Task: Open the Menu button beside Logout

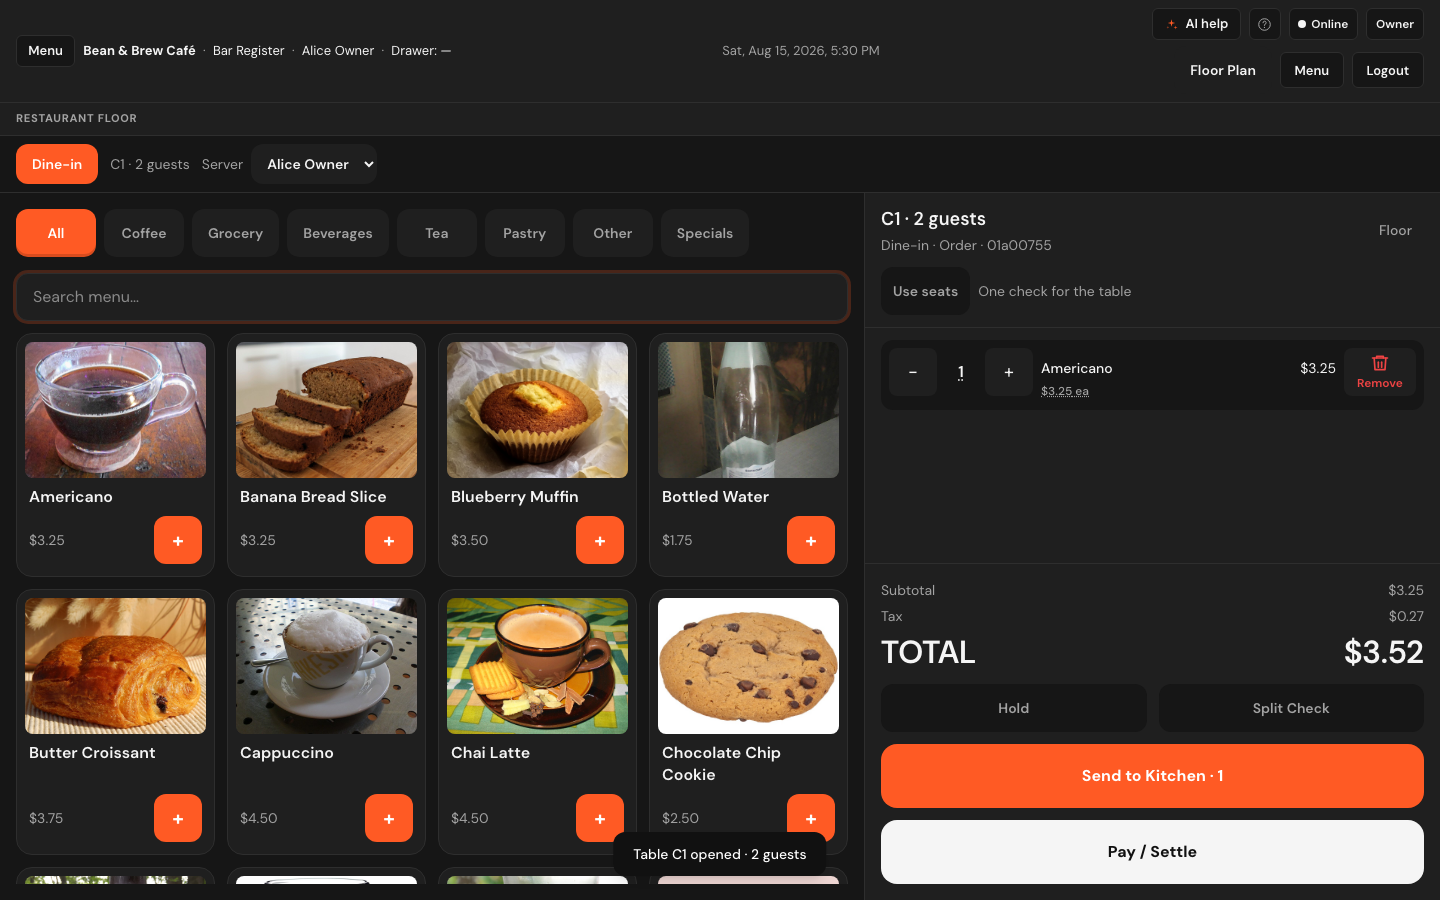Action: coord(1312,70)
